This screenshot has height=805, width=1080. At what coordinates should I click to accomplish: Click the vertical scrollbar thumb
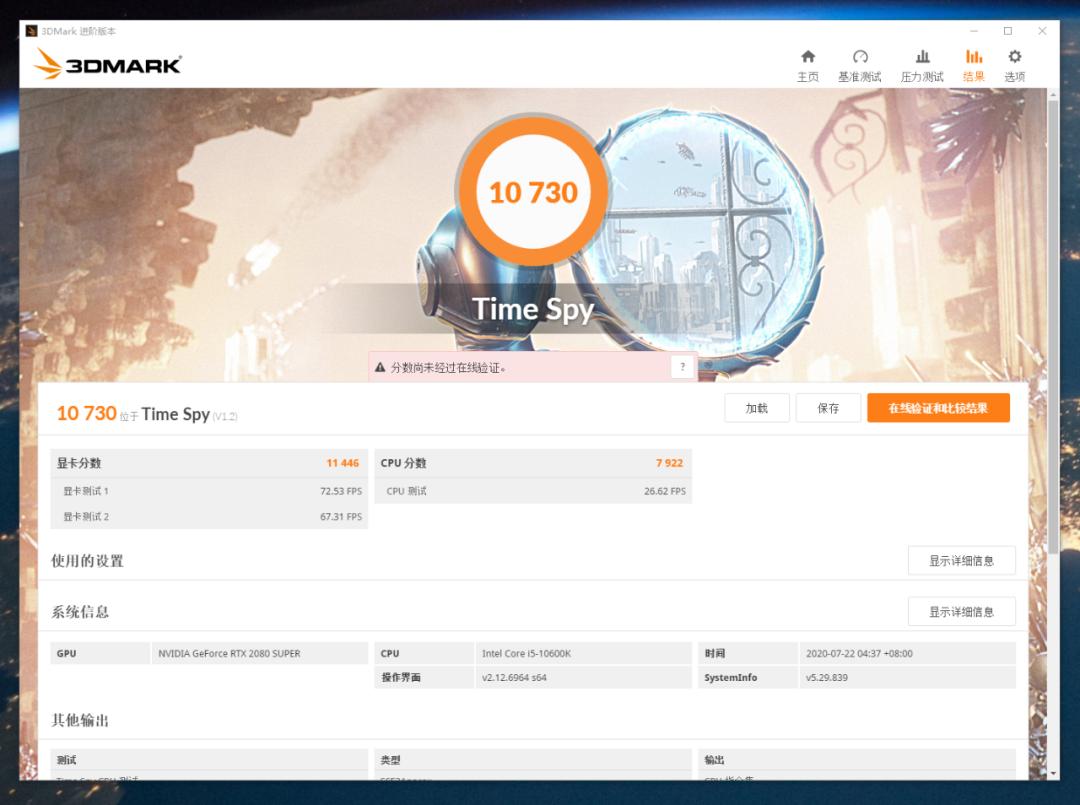[1053, 325]
